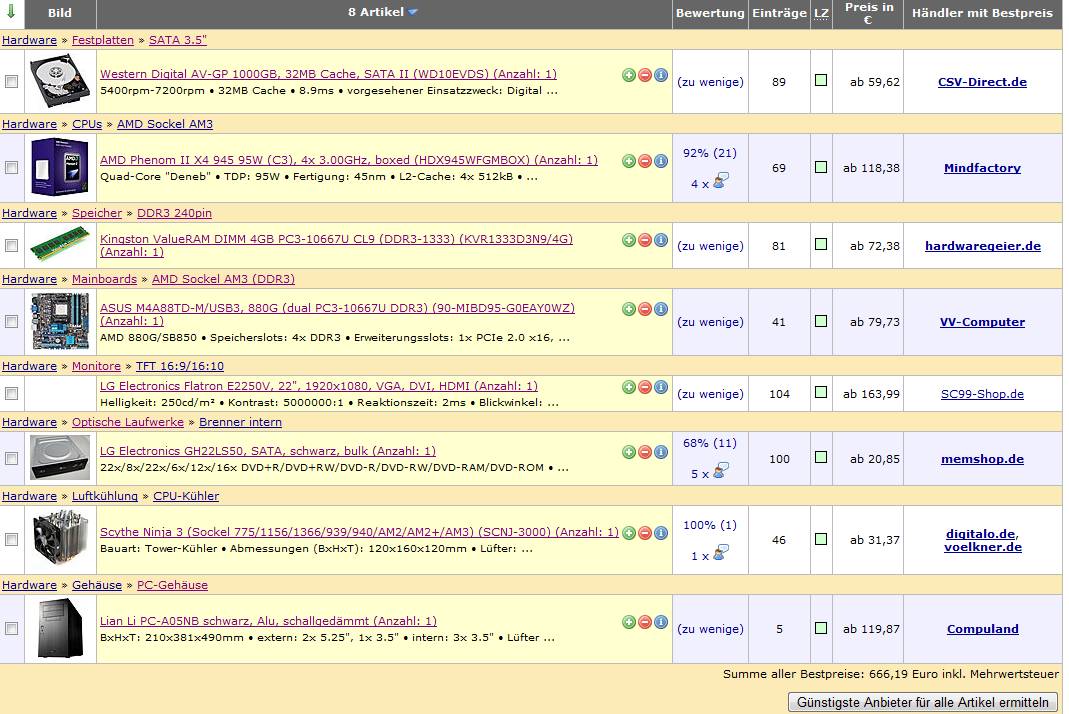
Task: Sort by Preis in € column header
Action: (x=869, y=13)
